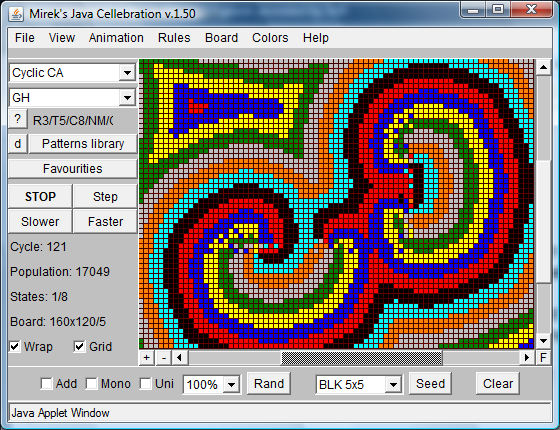The width and height of the screenshot is (560, 430).
Task: Open the Rules menu
Action: coord(174,38)
